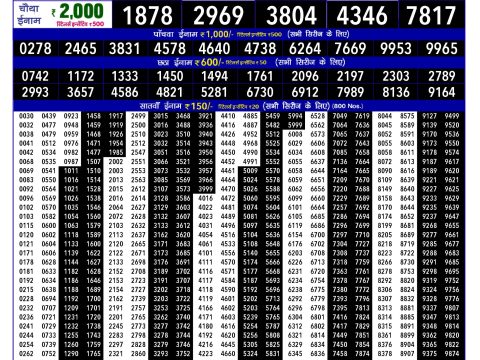This screenshot has height=360, width=480.
Task: Select seventh prize number 9874
Action: [x=452, y=353]
